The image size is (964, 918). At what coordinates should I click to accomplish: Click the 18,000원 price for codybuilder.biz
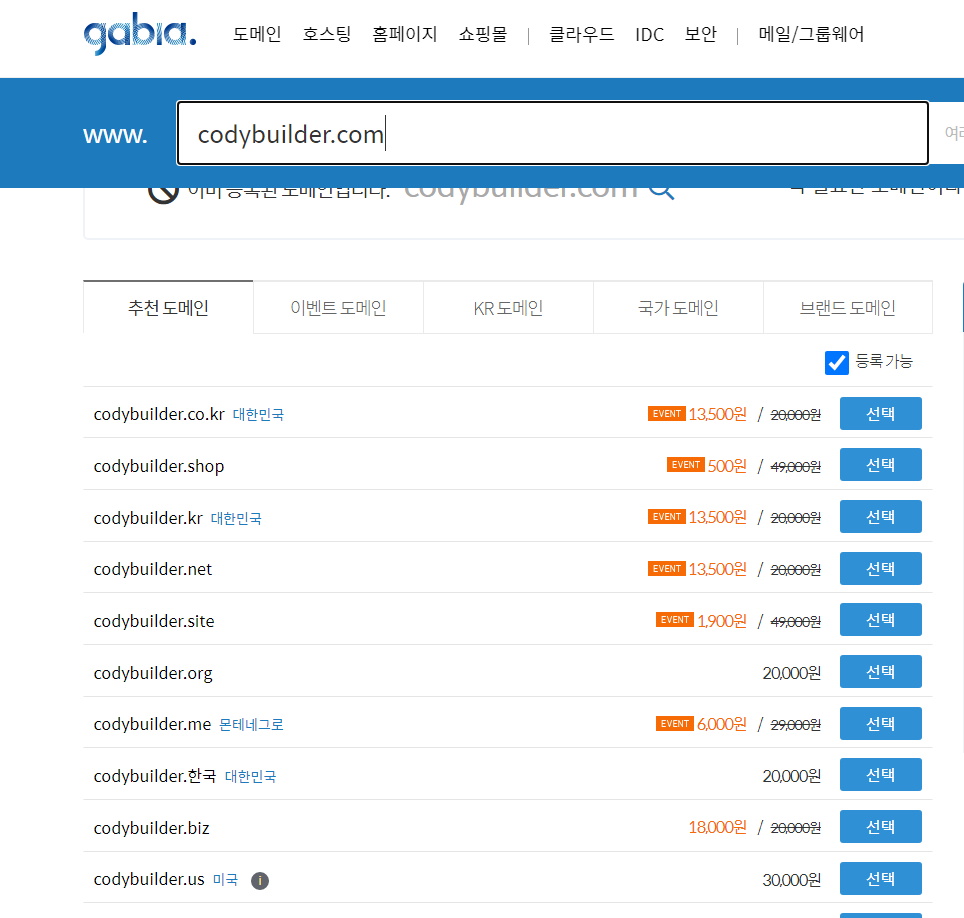coord(717,827)
